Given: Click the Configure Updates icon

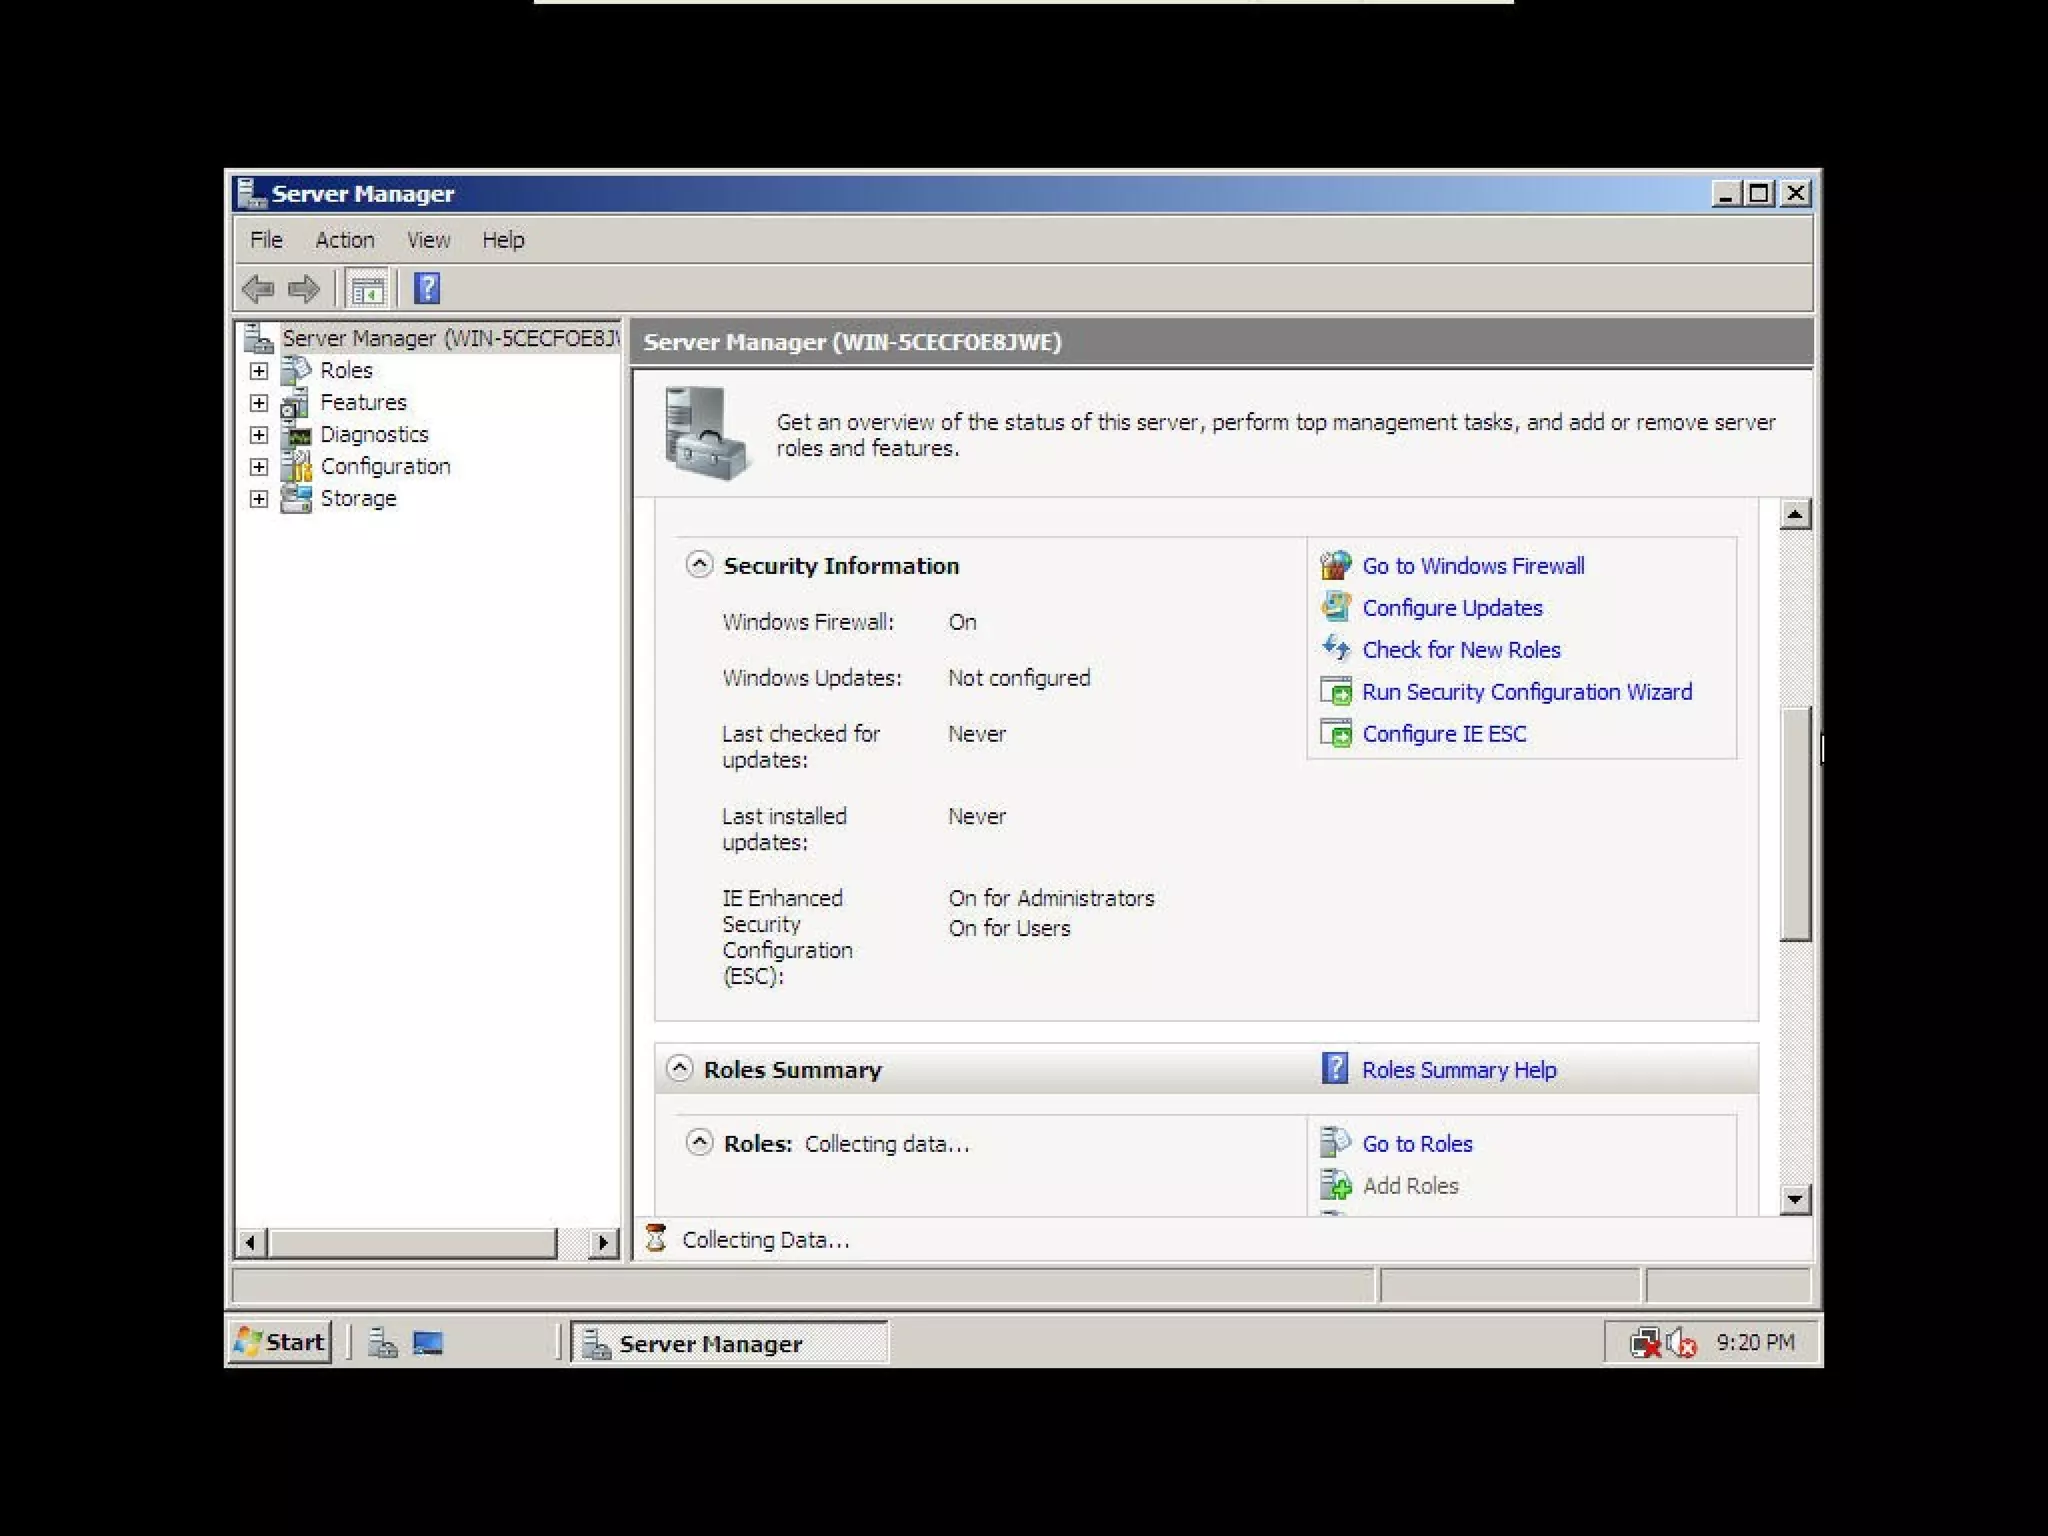Looking at the screenshot, I should [1336, 607].
